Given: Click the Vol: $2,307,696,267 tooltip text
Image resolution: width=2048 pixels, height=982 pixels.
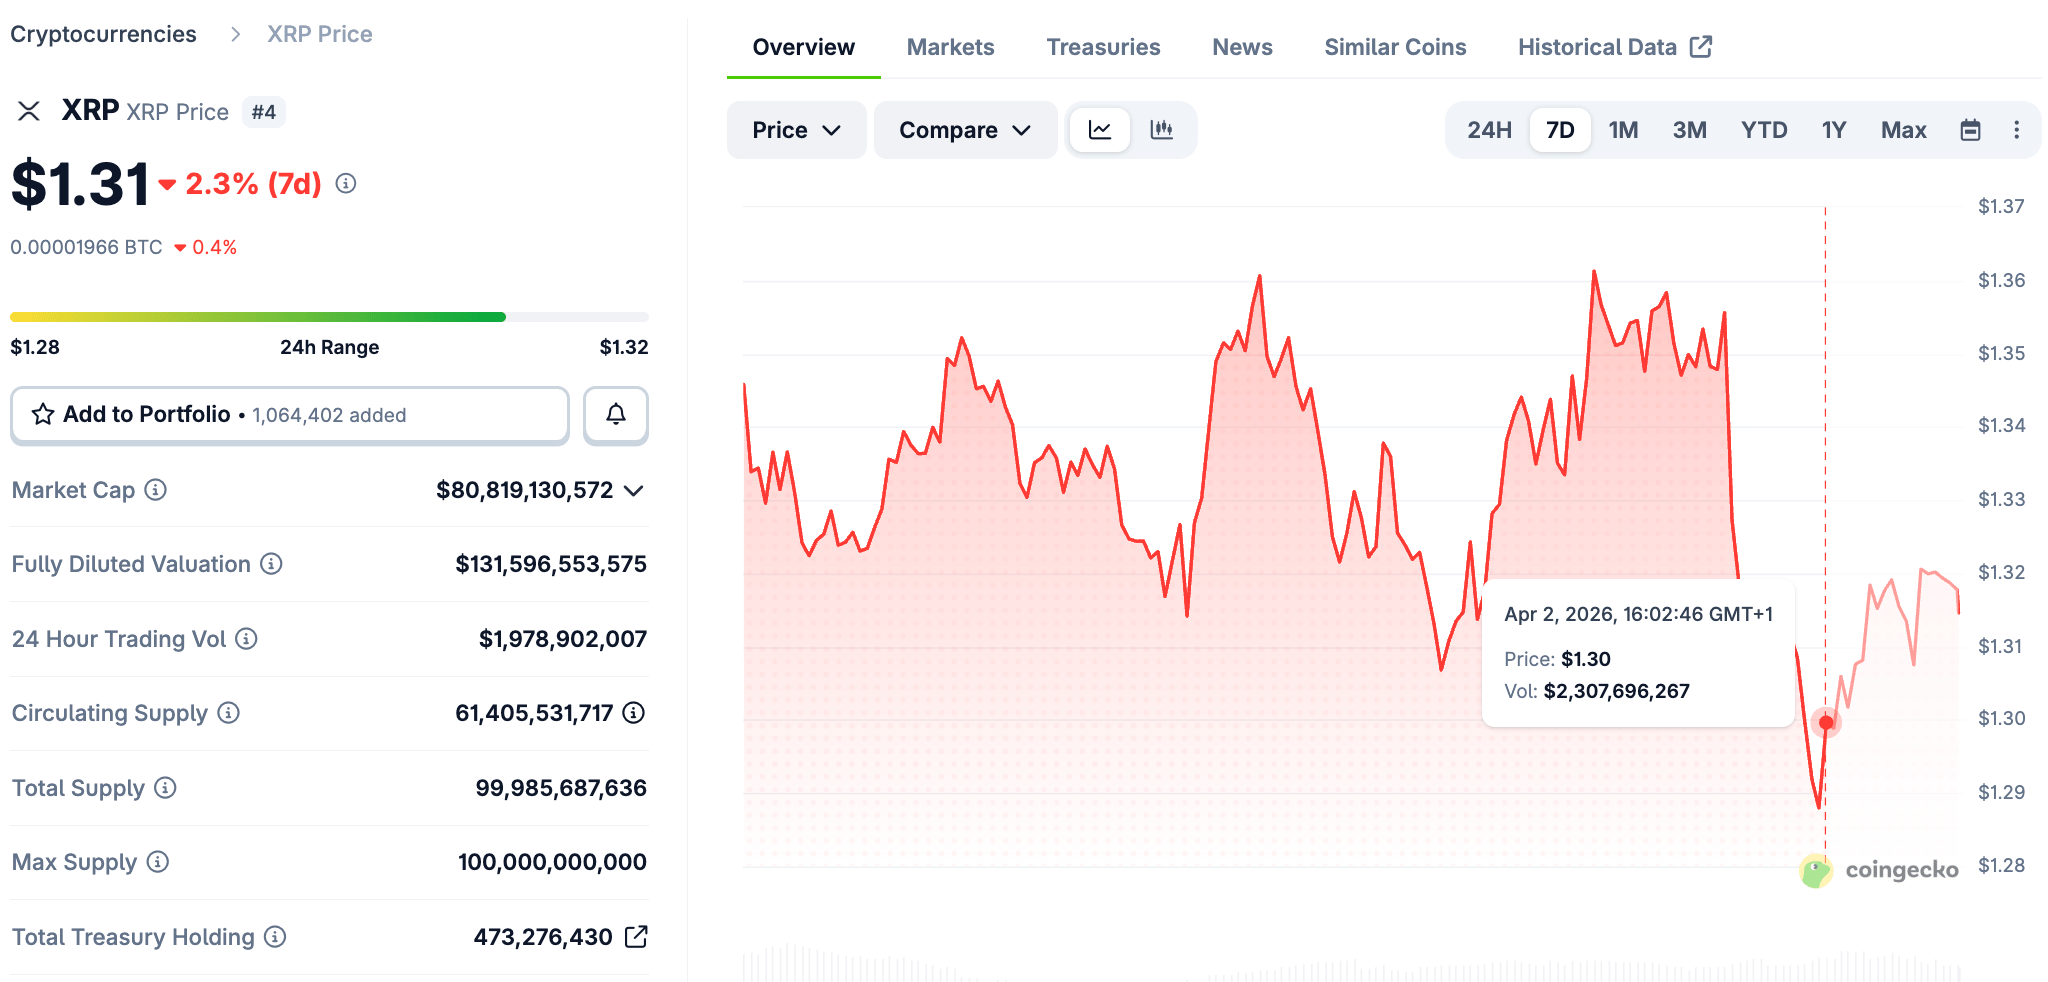Looking at the screenshot, I should click(1597, 691).
